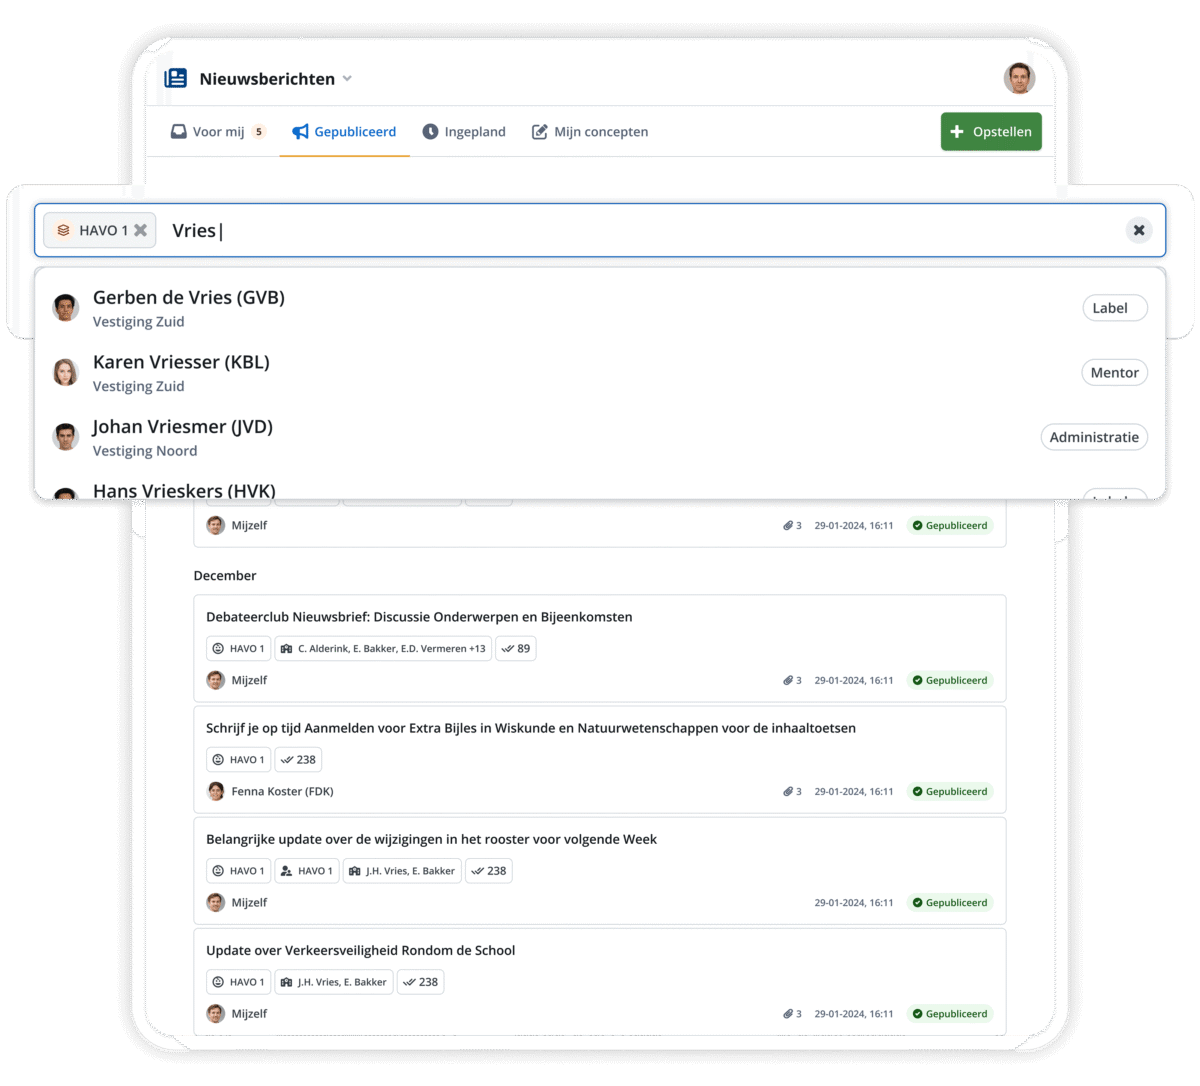Clear the search field with X button
This screenshot has width=1200, height=1086.
(1138, 230)
